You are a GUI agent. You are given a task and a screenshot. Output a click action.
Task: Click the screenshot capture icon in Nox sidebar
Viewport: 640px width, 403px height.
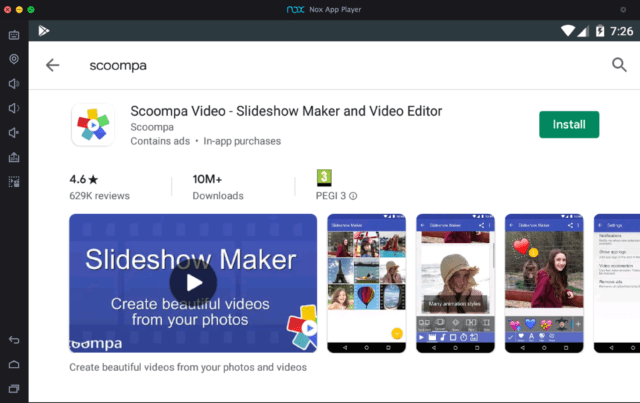(14, 182)
